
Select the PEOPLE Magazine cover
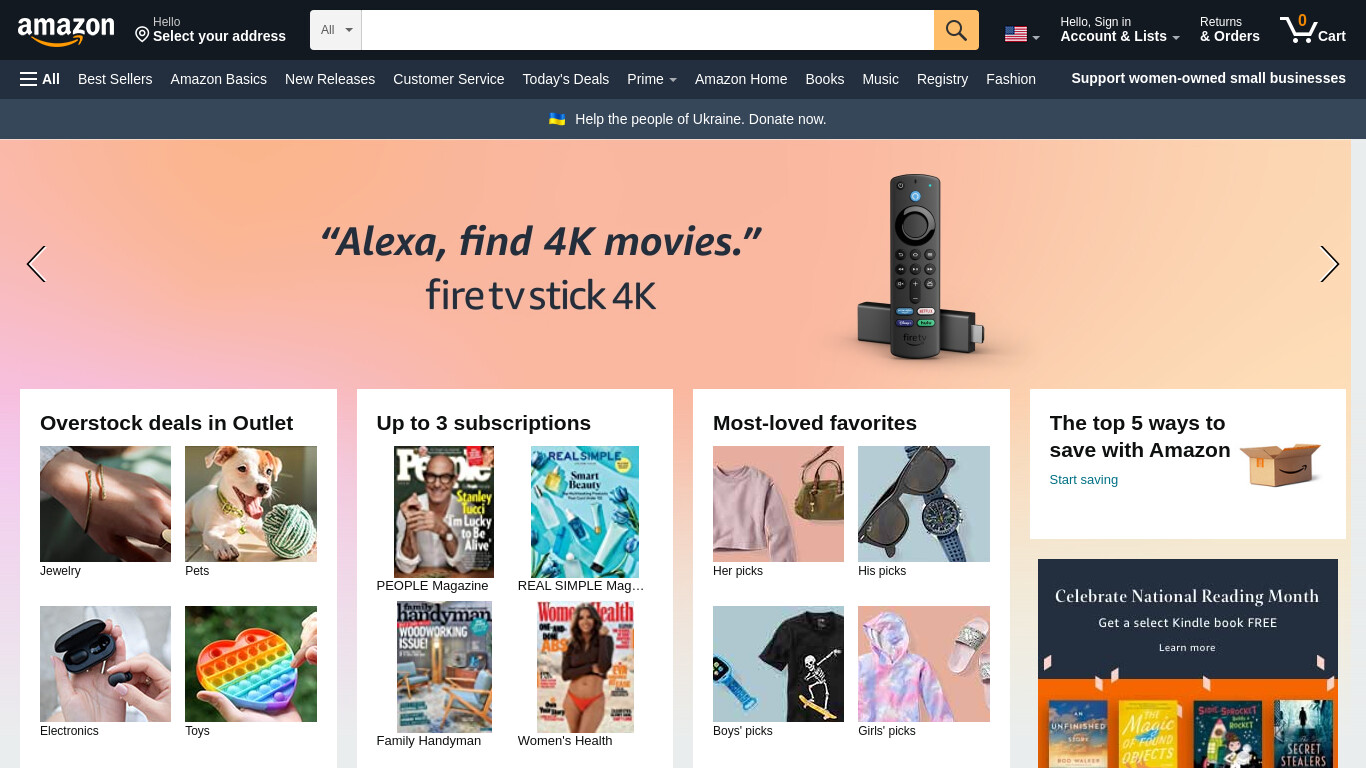click(444, 512)
